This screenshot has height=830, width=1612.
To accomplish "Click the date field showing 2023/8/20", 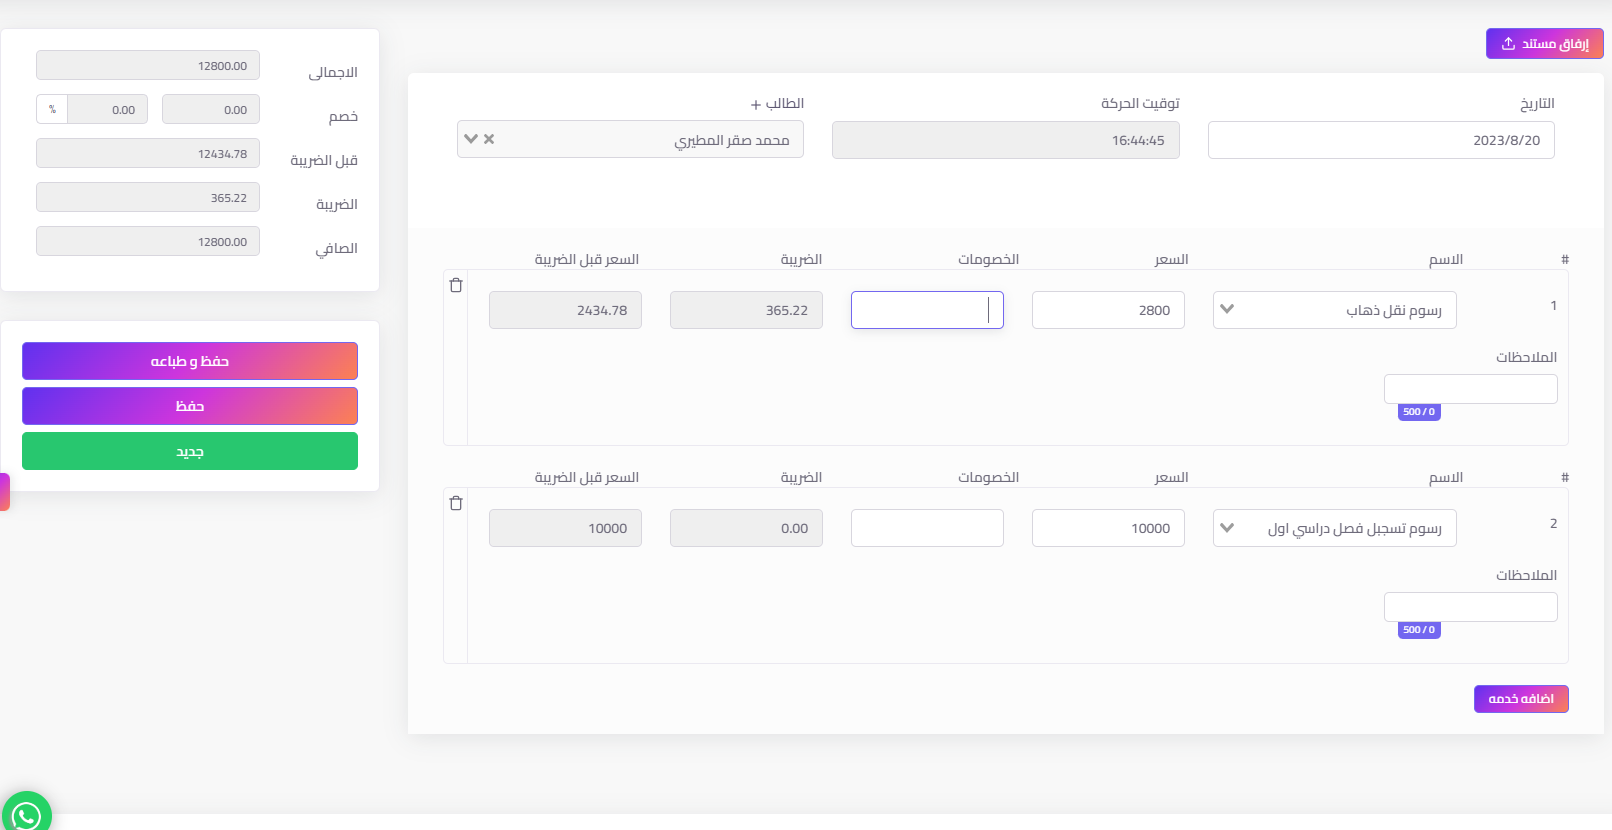I will coord(1380,140).
